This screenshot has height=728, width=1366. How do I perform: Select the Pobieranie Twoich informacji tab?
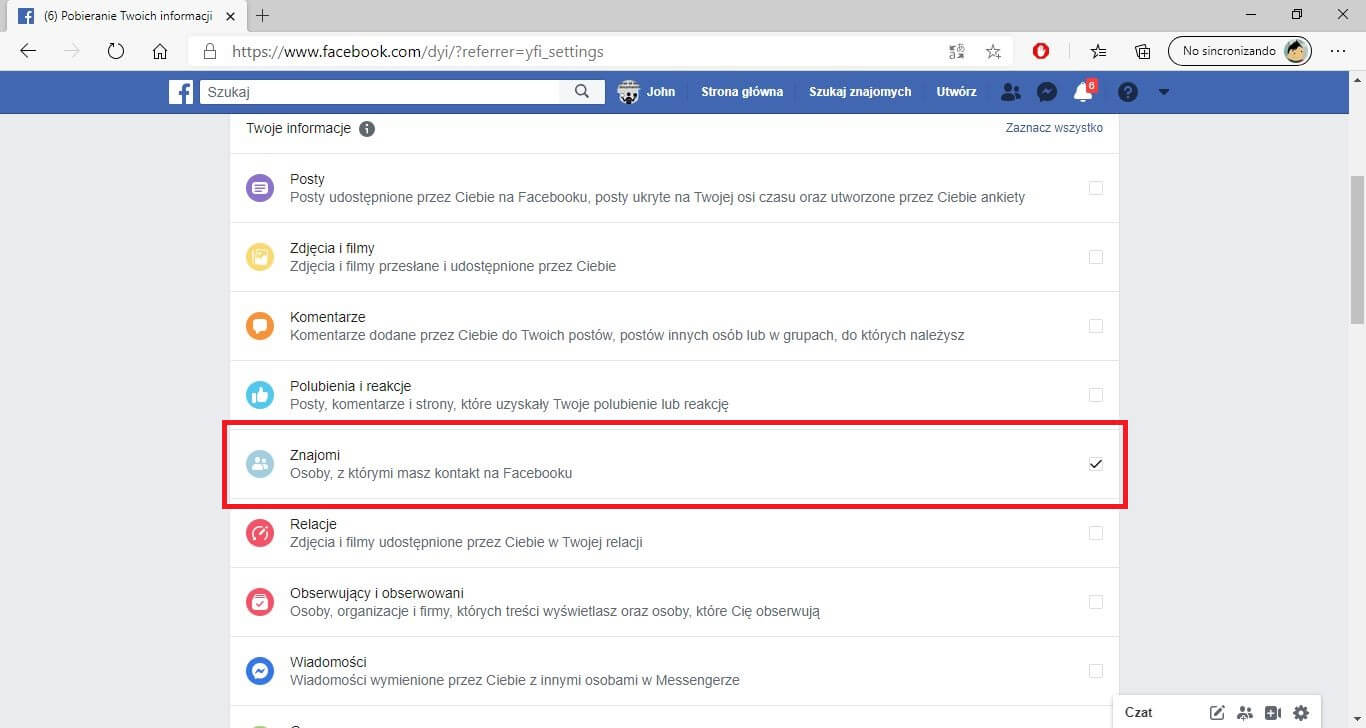[125, 16]
